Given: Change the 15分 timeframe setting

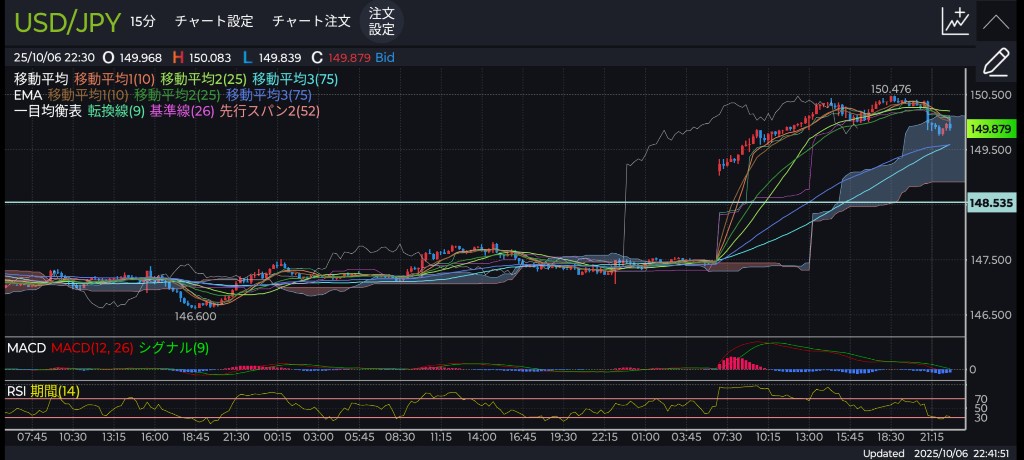Looking at the screenshot, I should (x=142, y=21).
